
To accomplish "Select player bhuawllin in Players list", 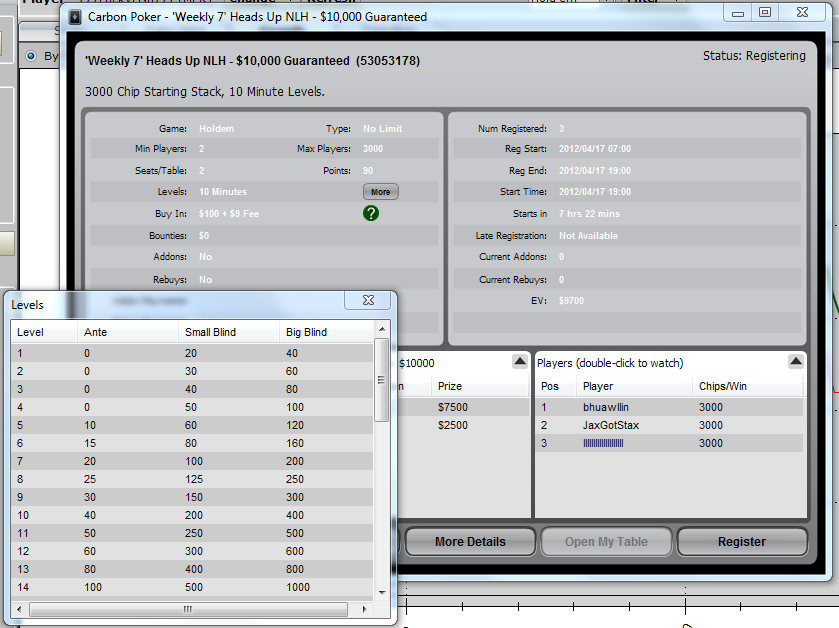I will click(669, 407).
